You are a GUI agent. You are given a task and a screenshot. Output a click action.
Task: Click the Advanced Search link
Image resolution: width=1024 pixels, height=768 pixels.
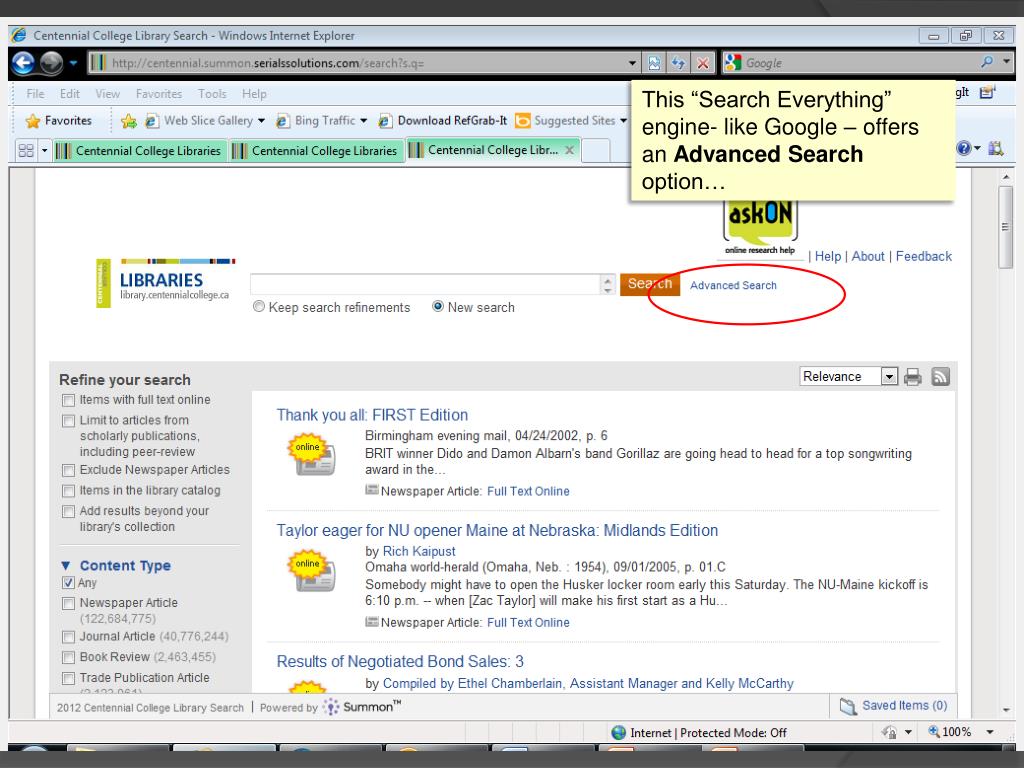pyautogui.click(x=733, y=285)
